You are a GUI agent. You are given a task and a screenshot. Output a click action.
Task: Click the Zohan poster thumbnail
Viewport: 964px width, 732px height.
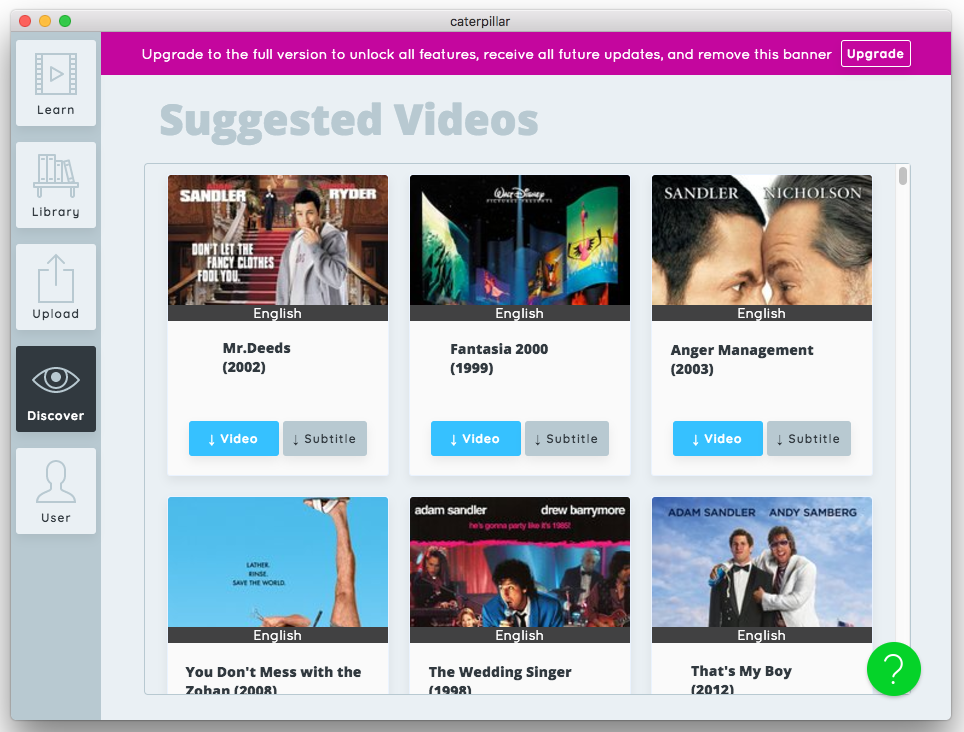278,562
